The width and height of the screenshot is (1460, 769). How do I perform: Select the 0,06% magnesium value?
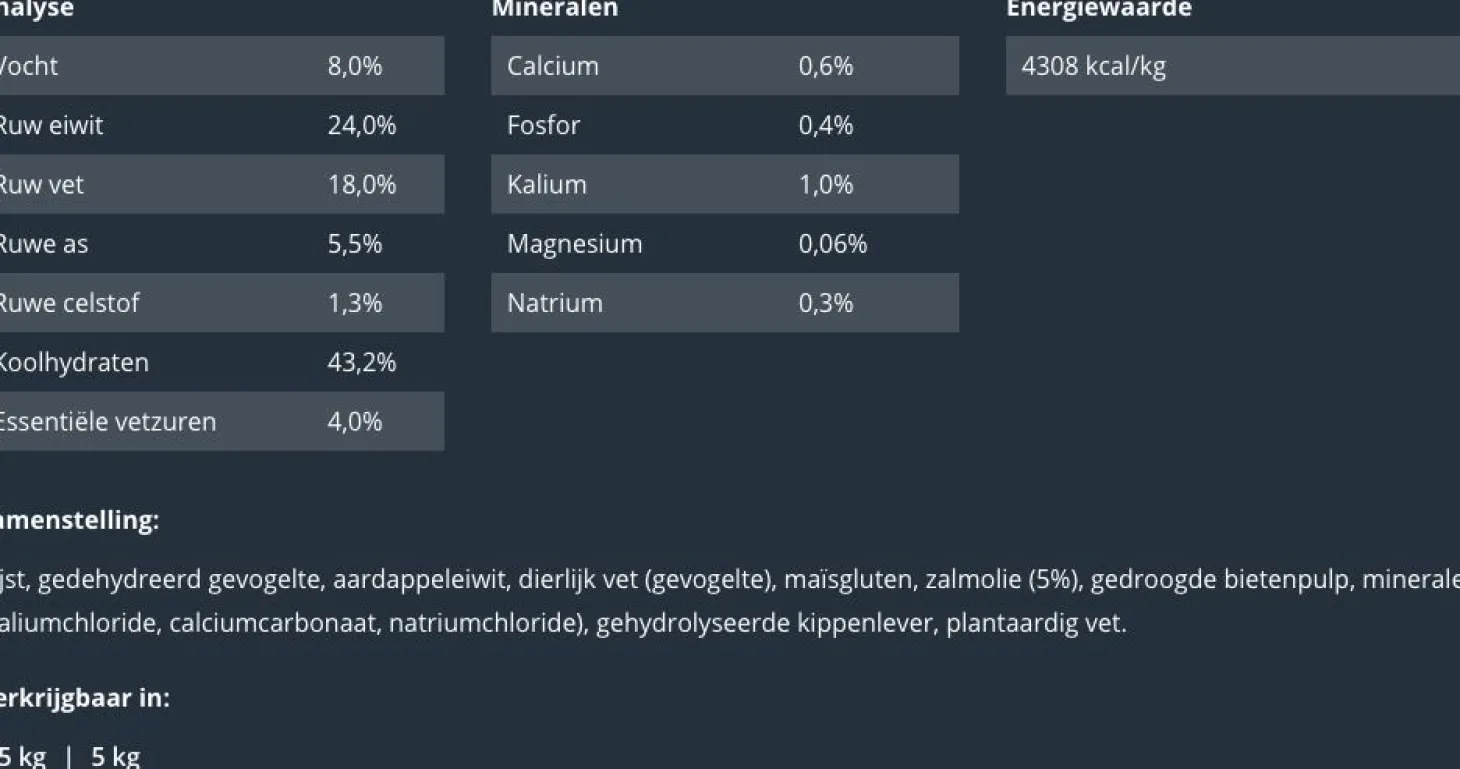832,244
